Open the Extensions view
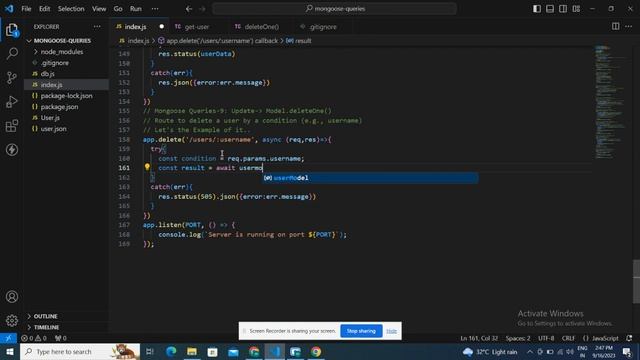The image size is (640, 360). click(x=12, y=126)
